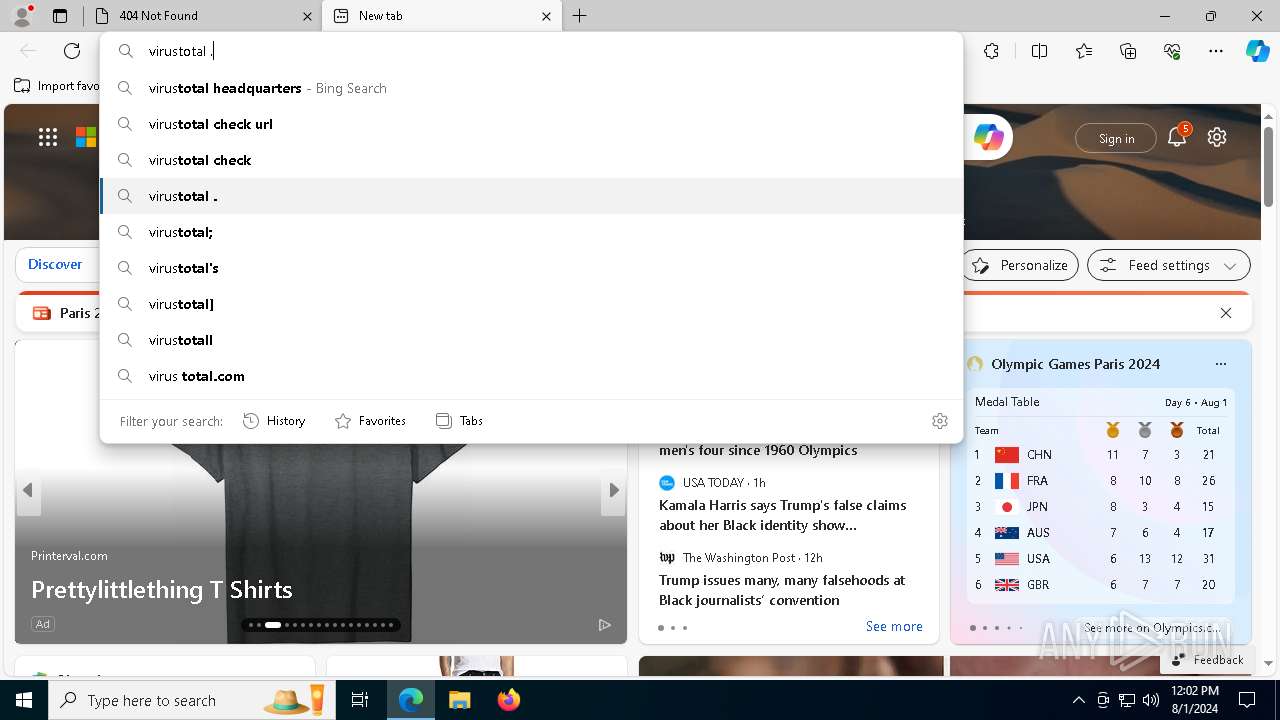The height and width of the screenshot is (720, 1280).
Task: Select suggestion virustotal headquarters
Action: tap(532, 88)
